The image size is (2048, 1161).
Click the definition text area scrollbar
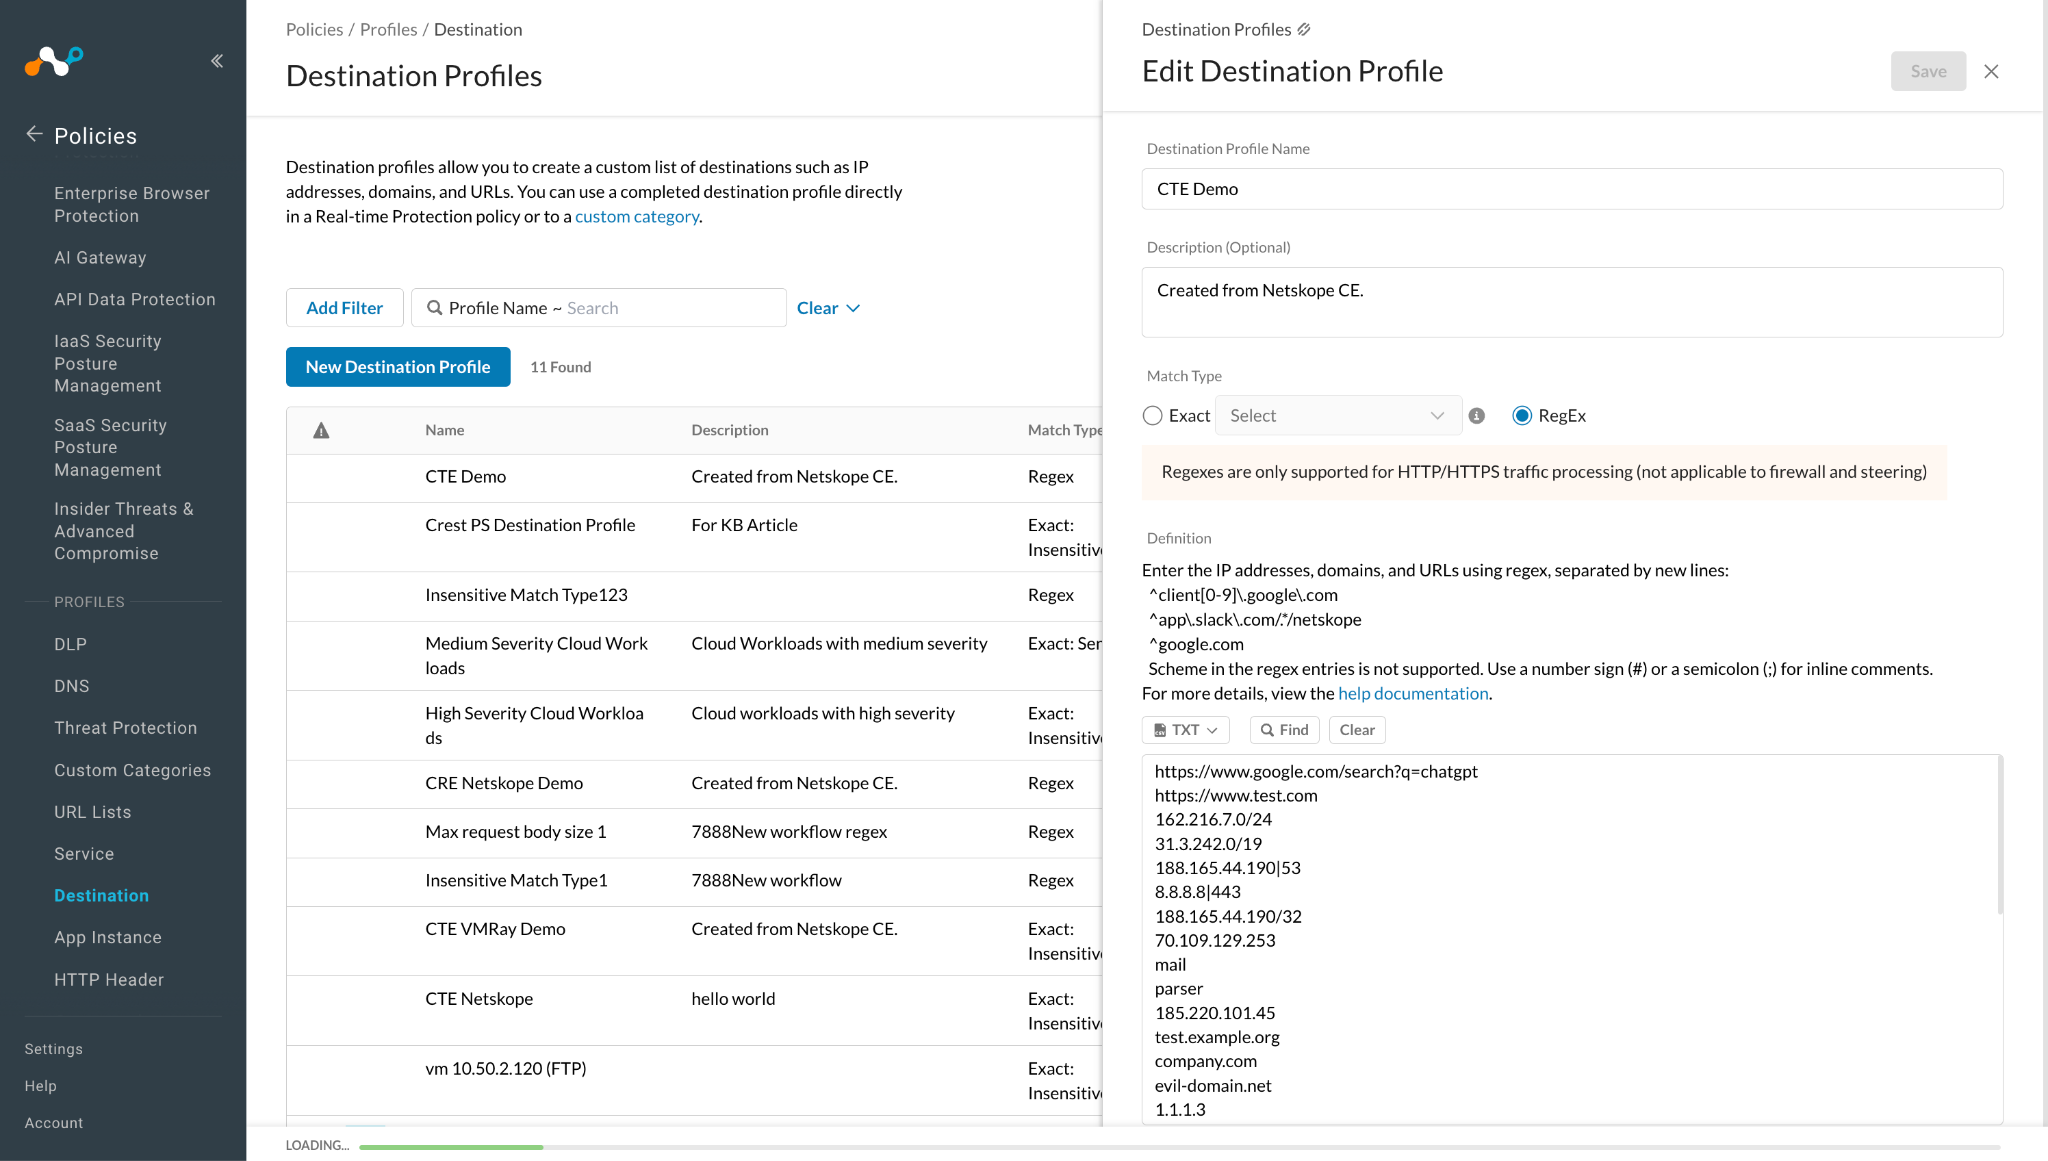pos(2000,835)
